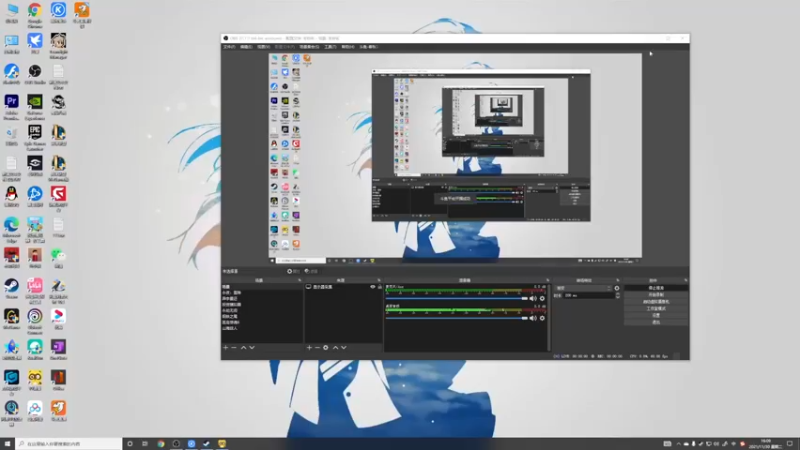Launch Microsoft Edge desktop icon

(x=11, y=229)
